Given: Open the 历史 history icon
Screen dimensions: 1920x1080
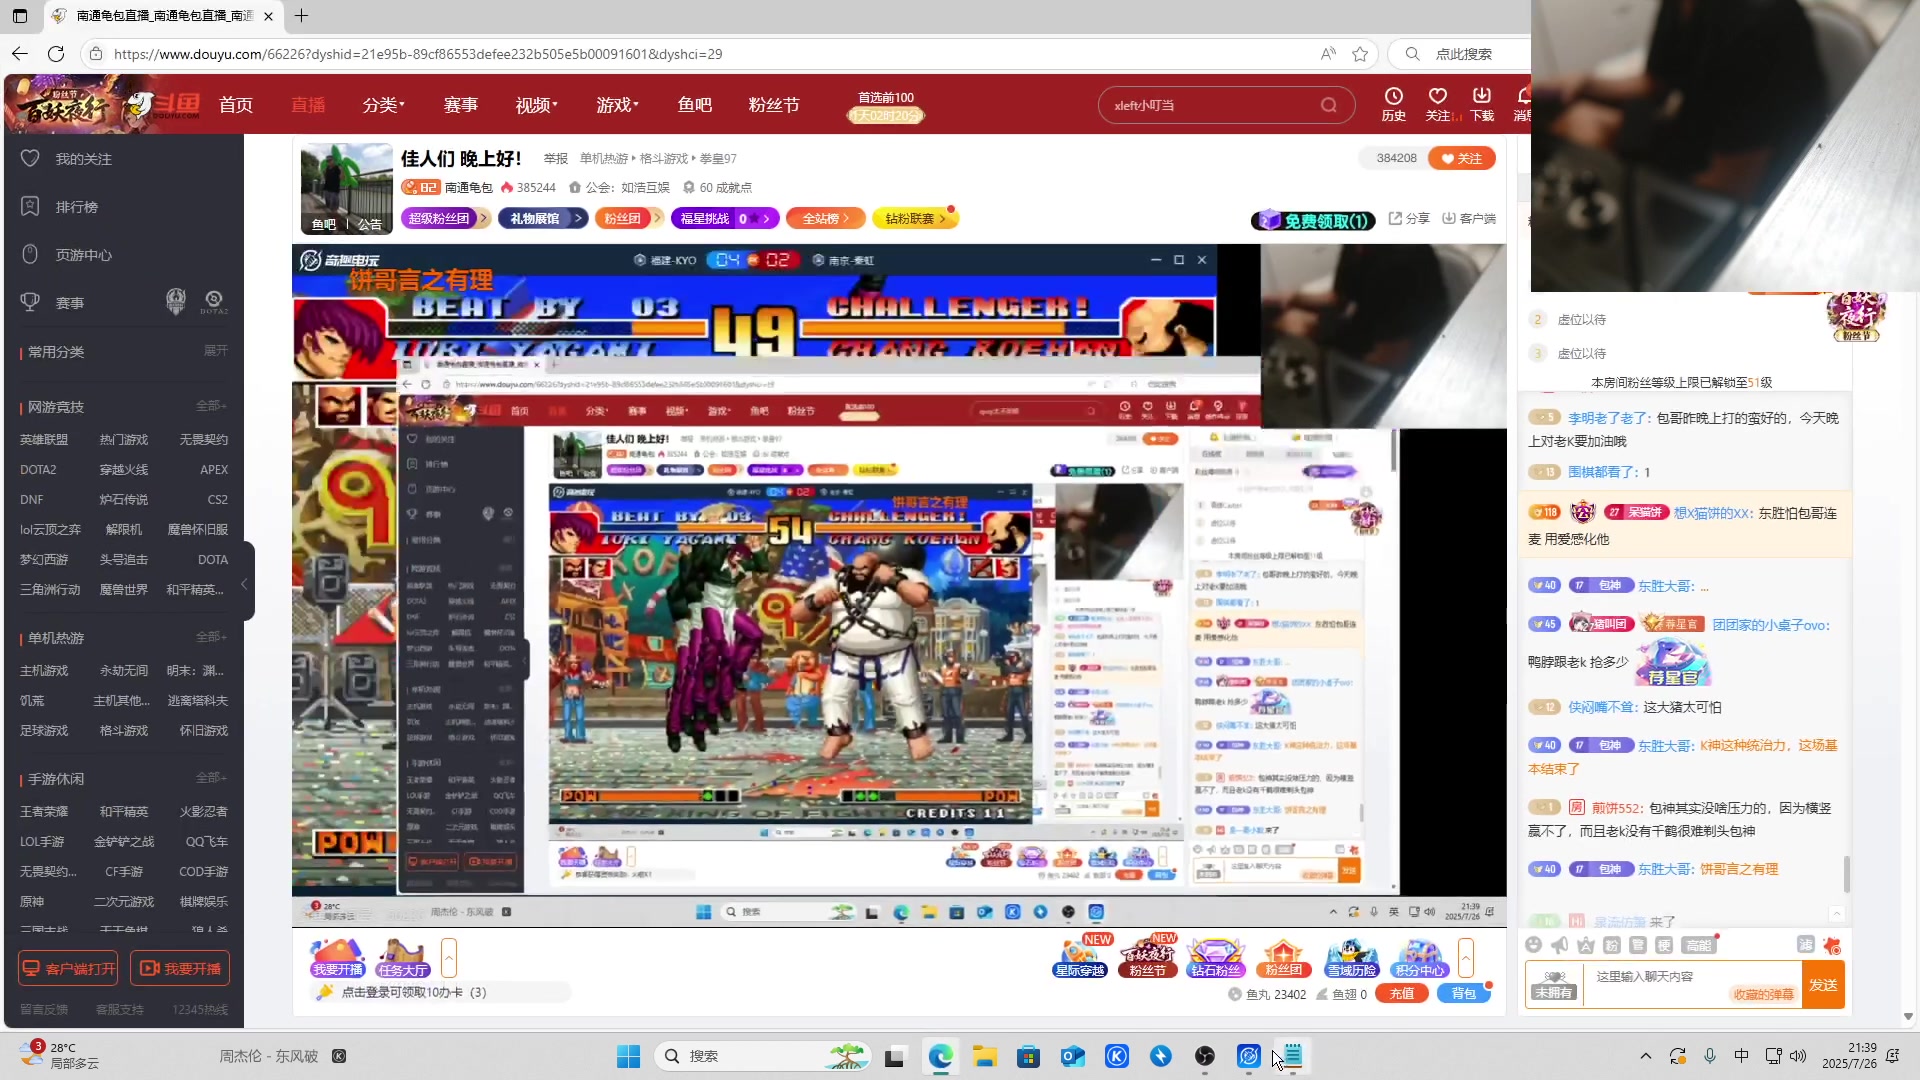Looking at the screenshot, I should [x=1393, y=104].
